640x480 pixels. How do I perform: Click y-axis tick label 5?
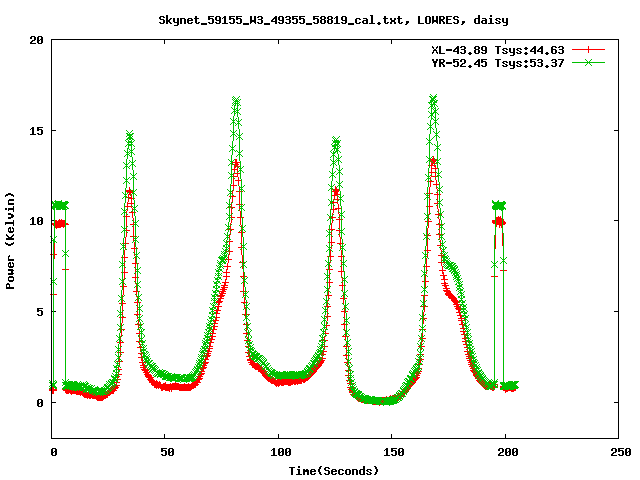pyautogui.click(x=40, y=312)
